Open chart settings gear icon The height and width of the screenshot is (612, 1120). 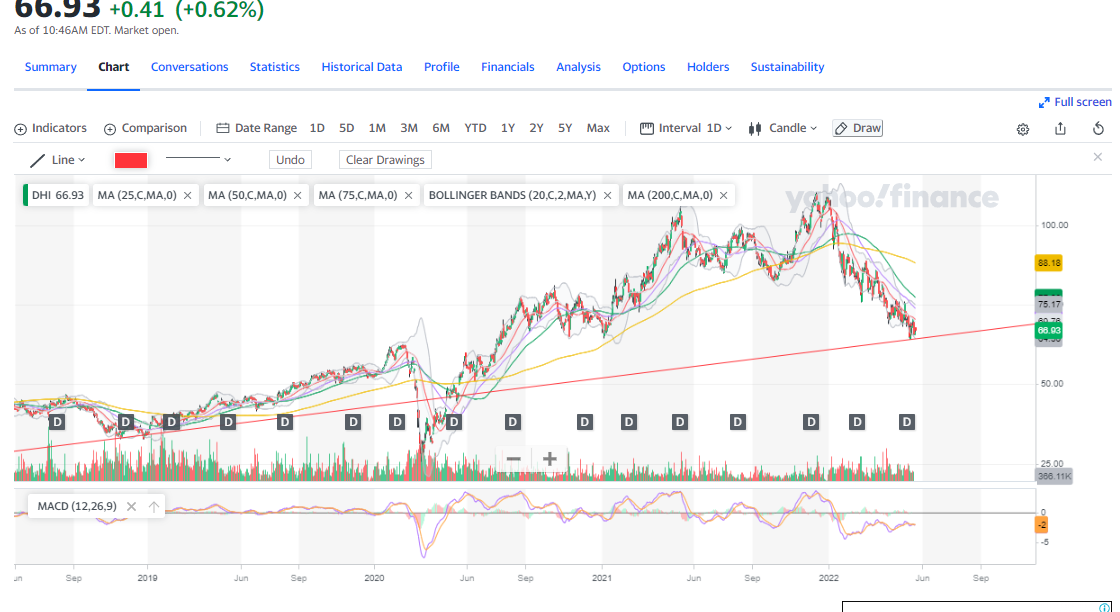click(x=1023, y=129)
